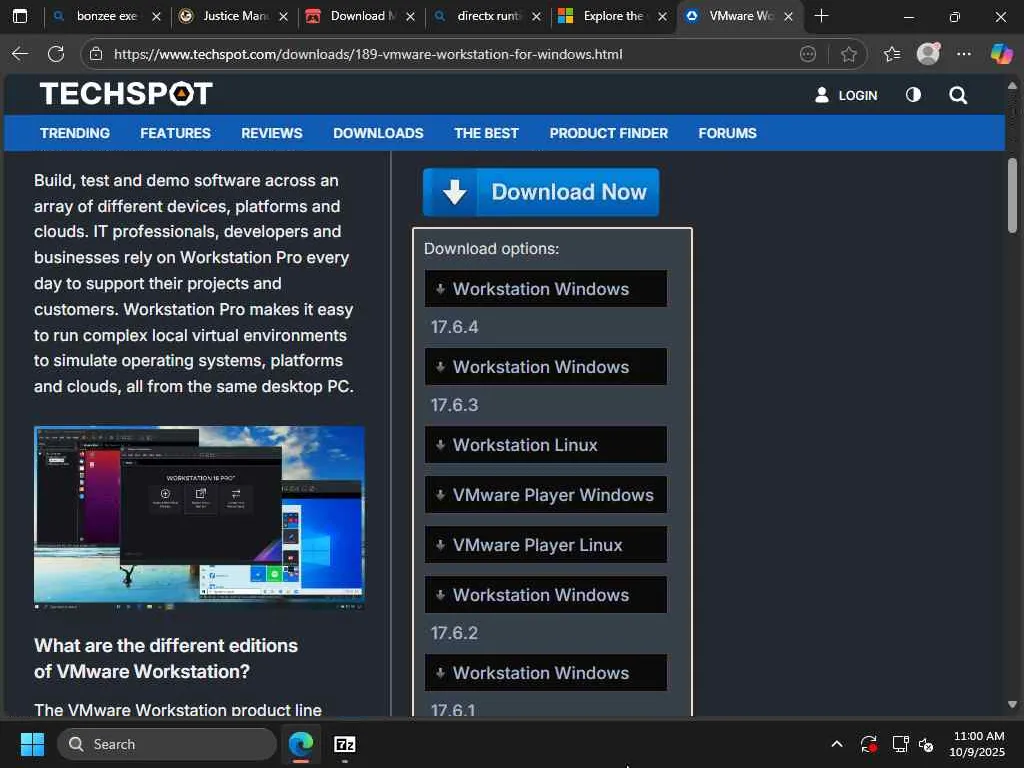Switch to the Justice Man tab

(232, 16)
